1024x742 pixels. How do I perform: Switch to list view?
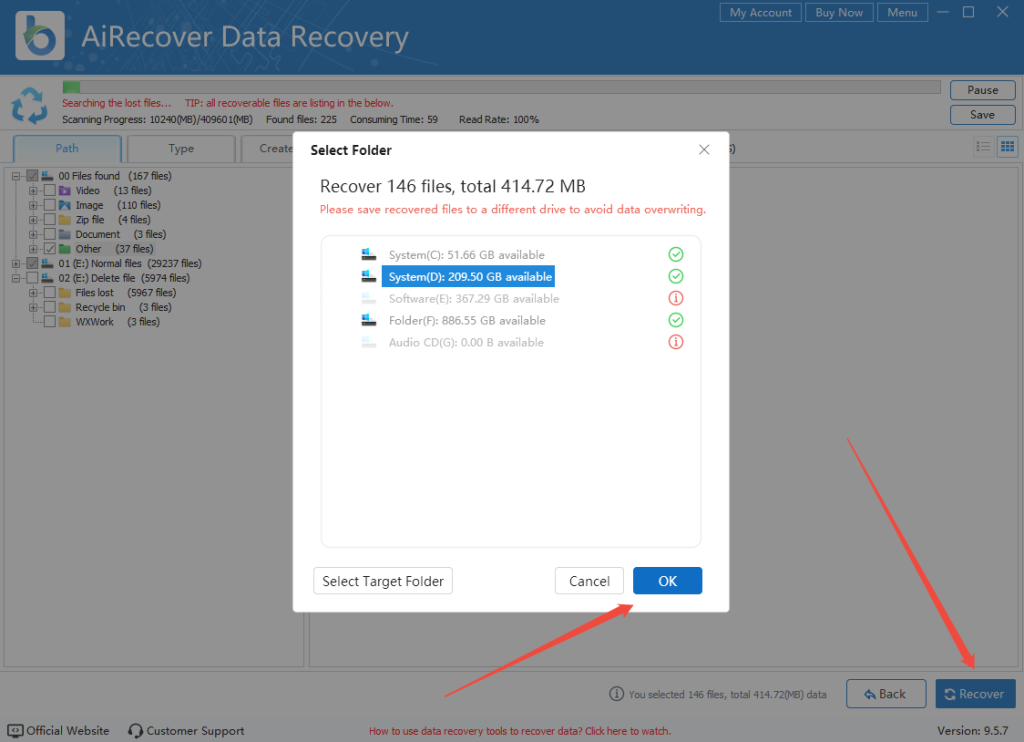click(x=984, y=147)
